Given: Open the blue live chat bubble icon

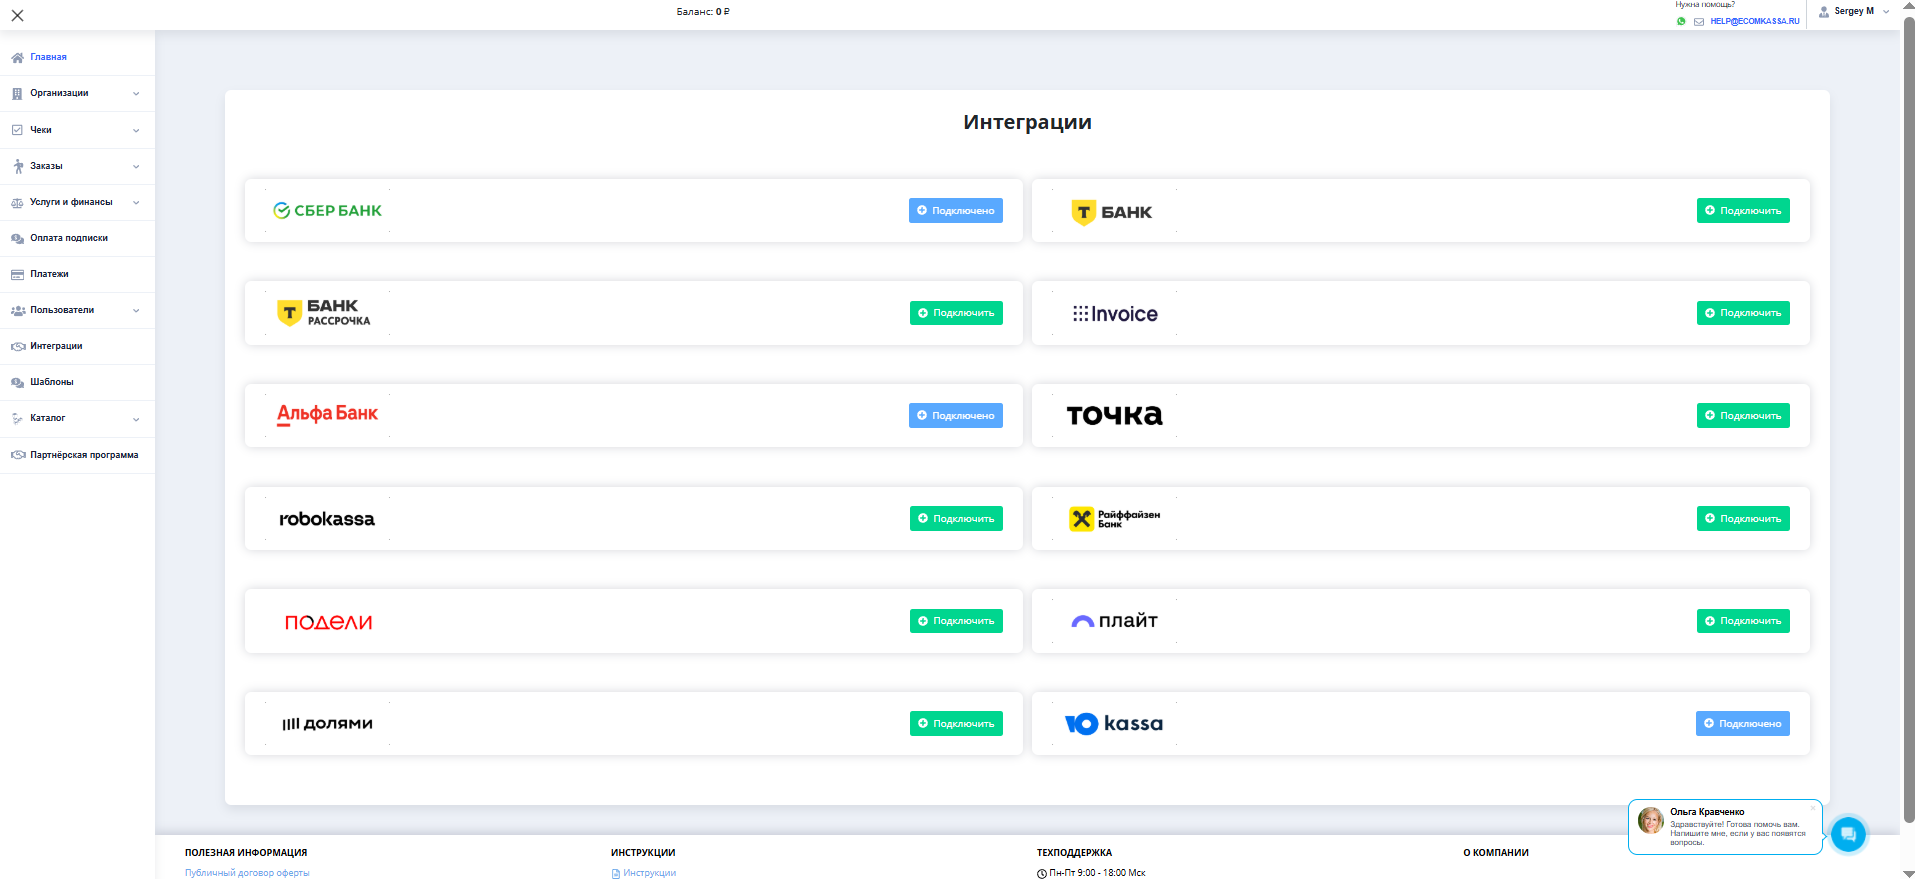Looking at the screenshot, I should click(x=1848, y=834).
